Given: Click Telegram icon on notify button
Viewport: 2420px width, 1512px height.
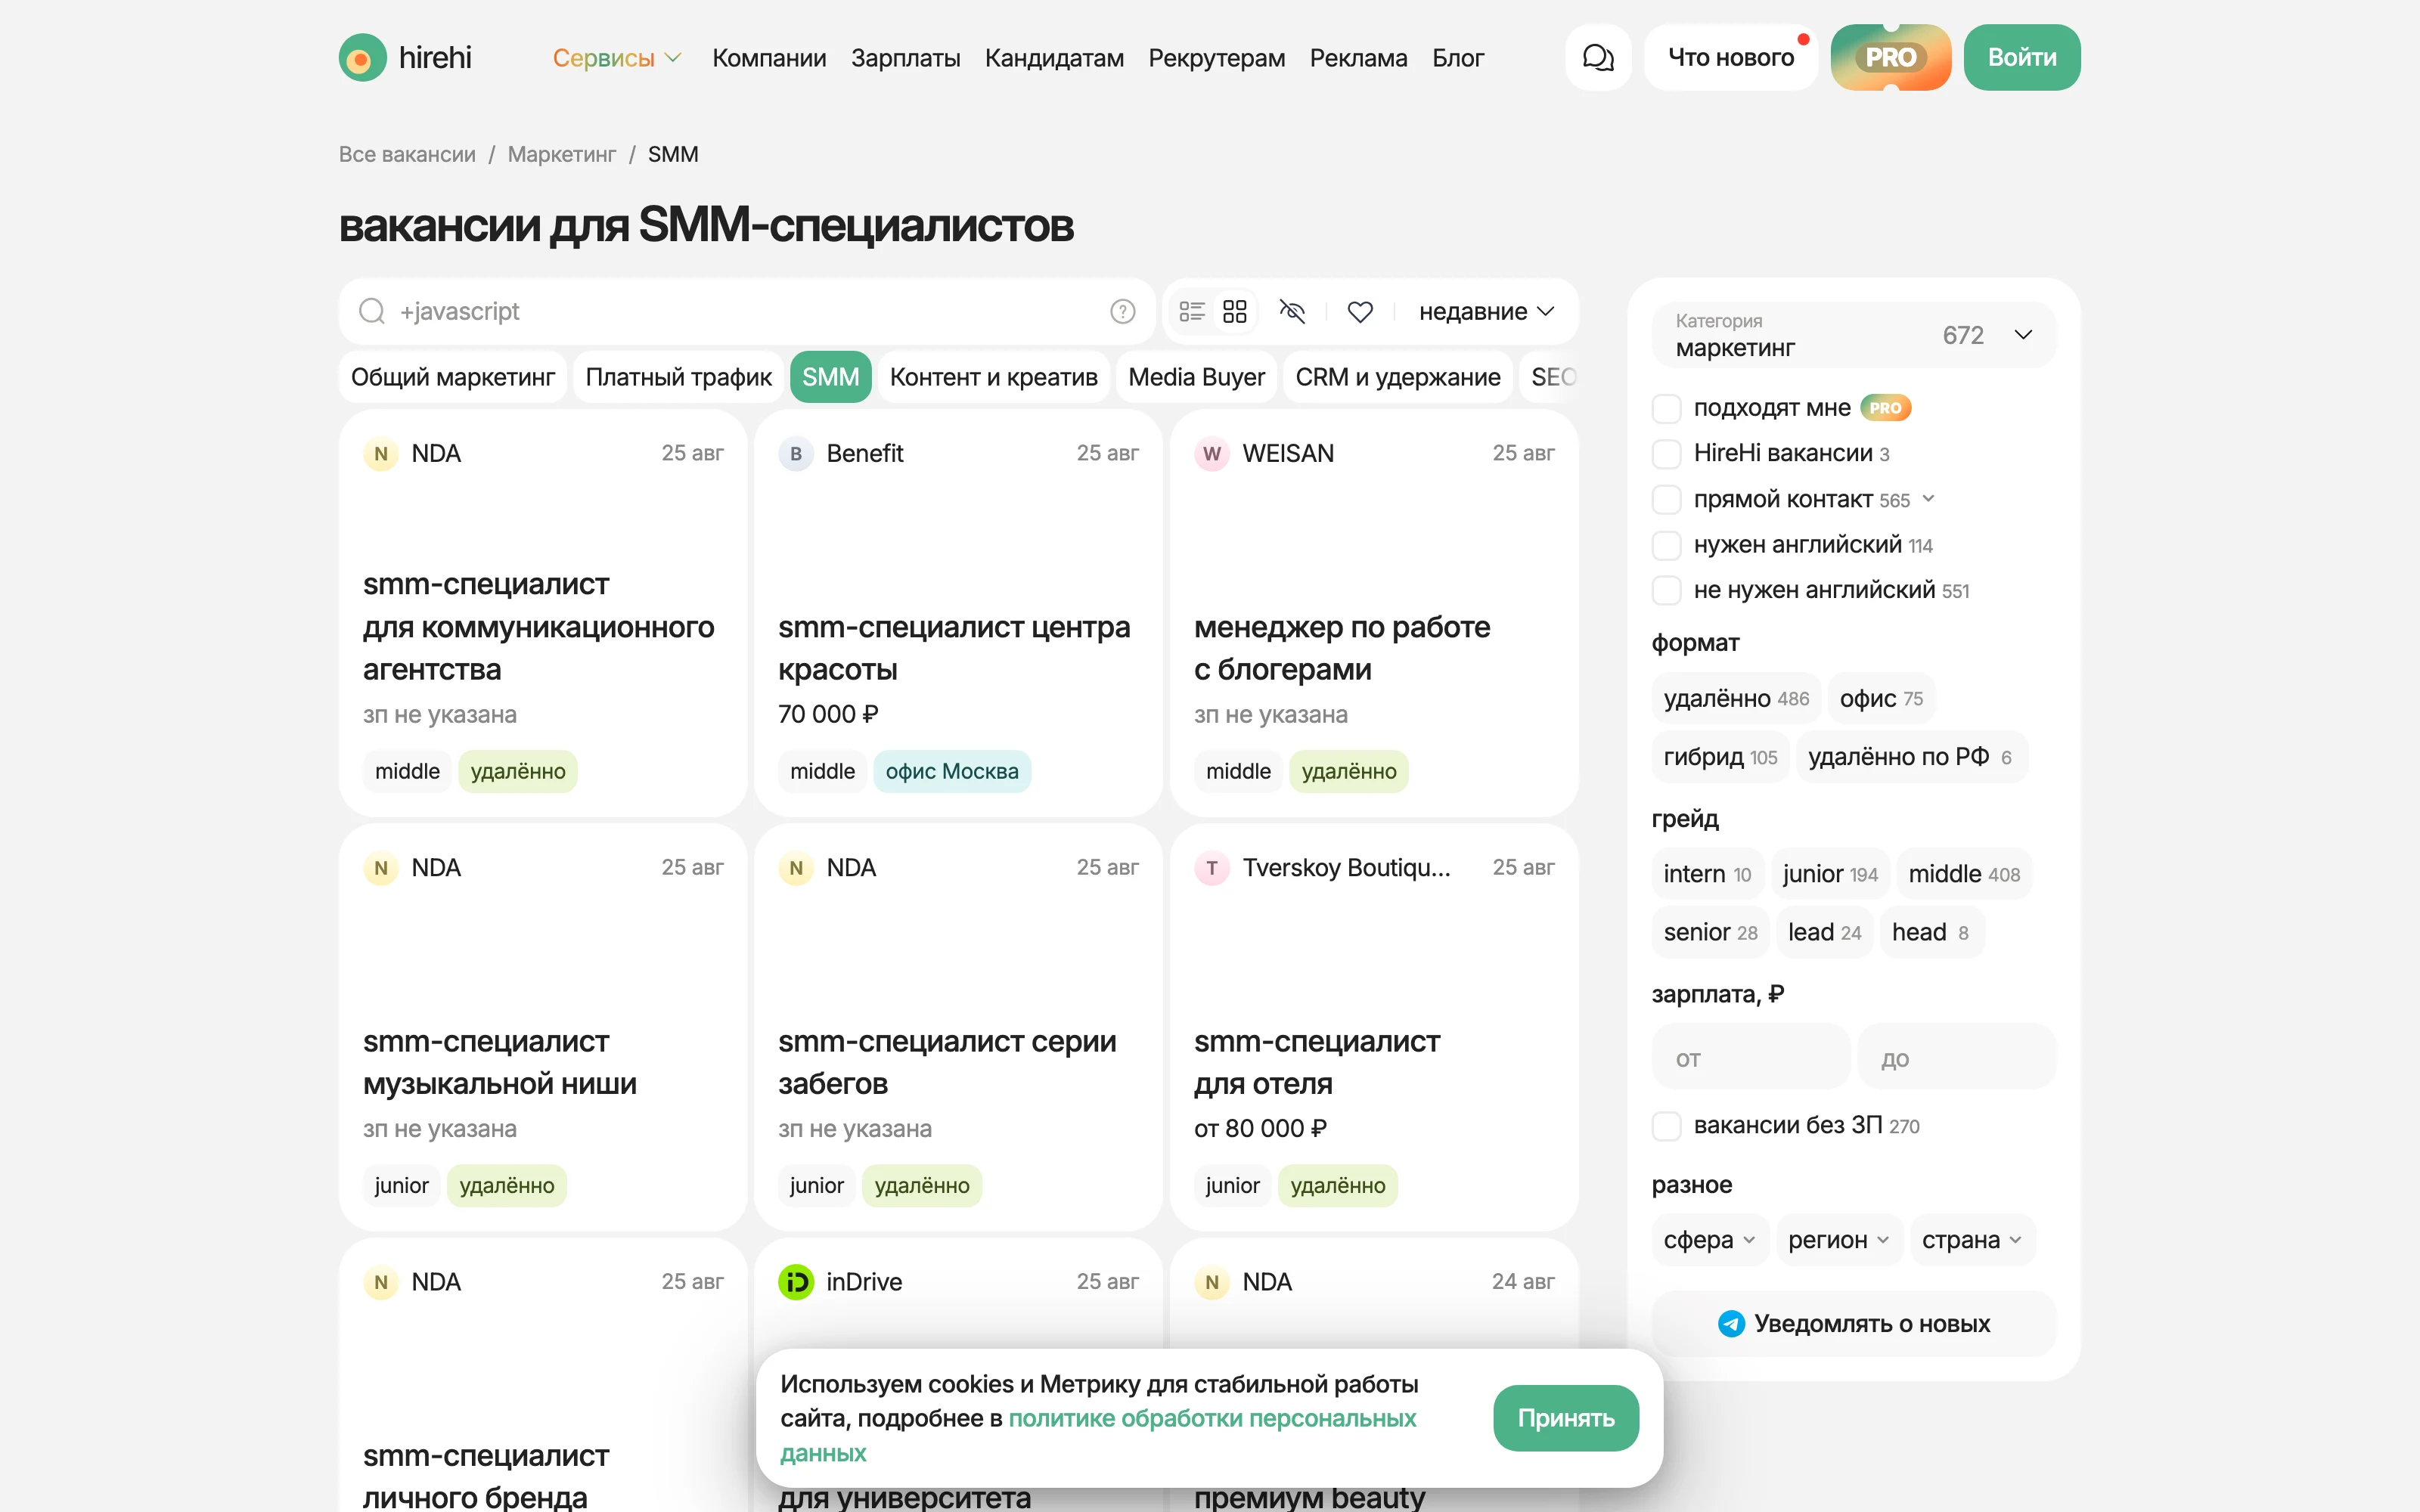Looking at the screenshot, I should click(1731, 1324).
